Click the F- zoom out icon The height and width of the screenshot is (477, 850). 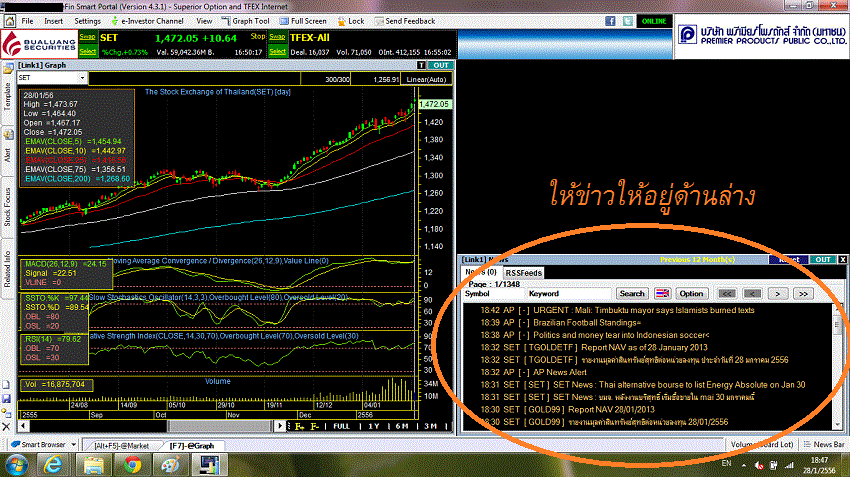(x=314, y=427)
